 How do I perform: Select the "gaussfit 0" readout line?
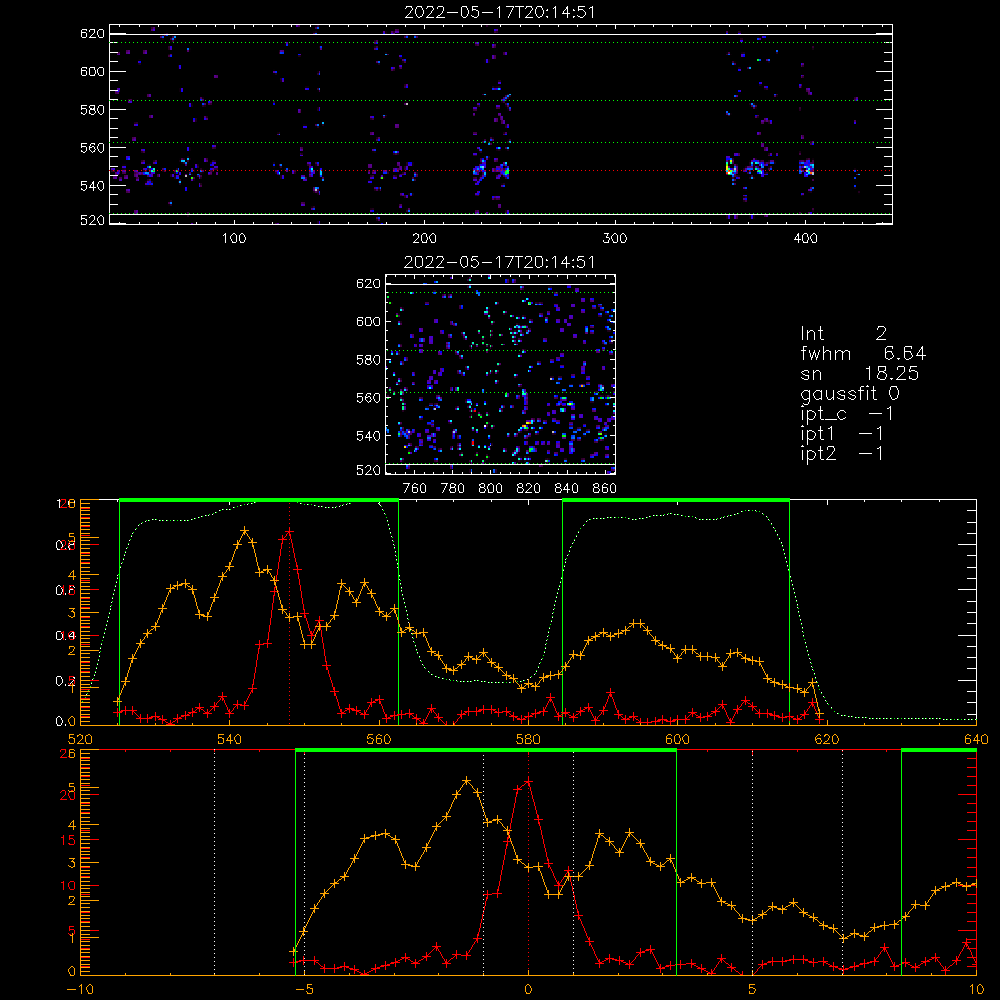(x=850, y=393)
